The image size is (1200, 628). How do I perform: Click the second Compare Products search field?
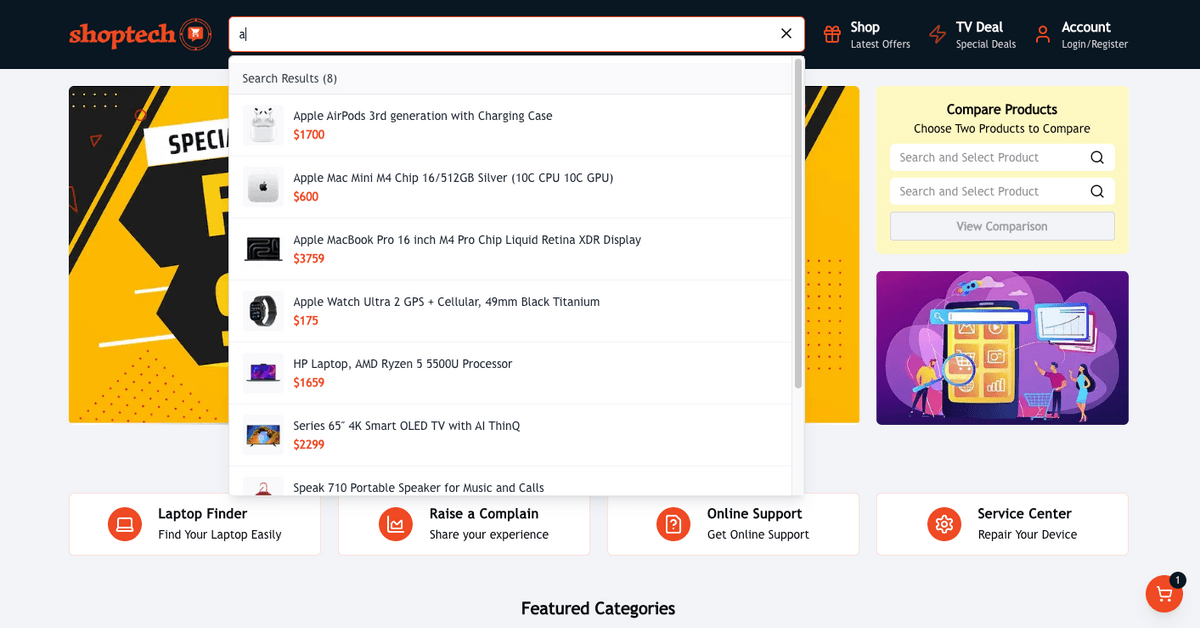(1002, 192)
